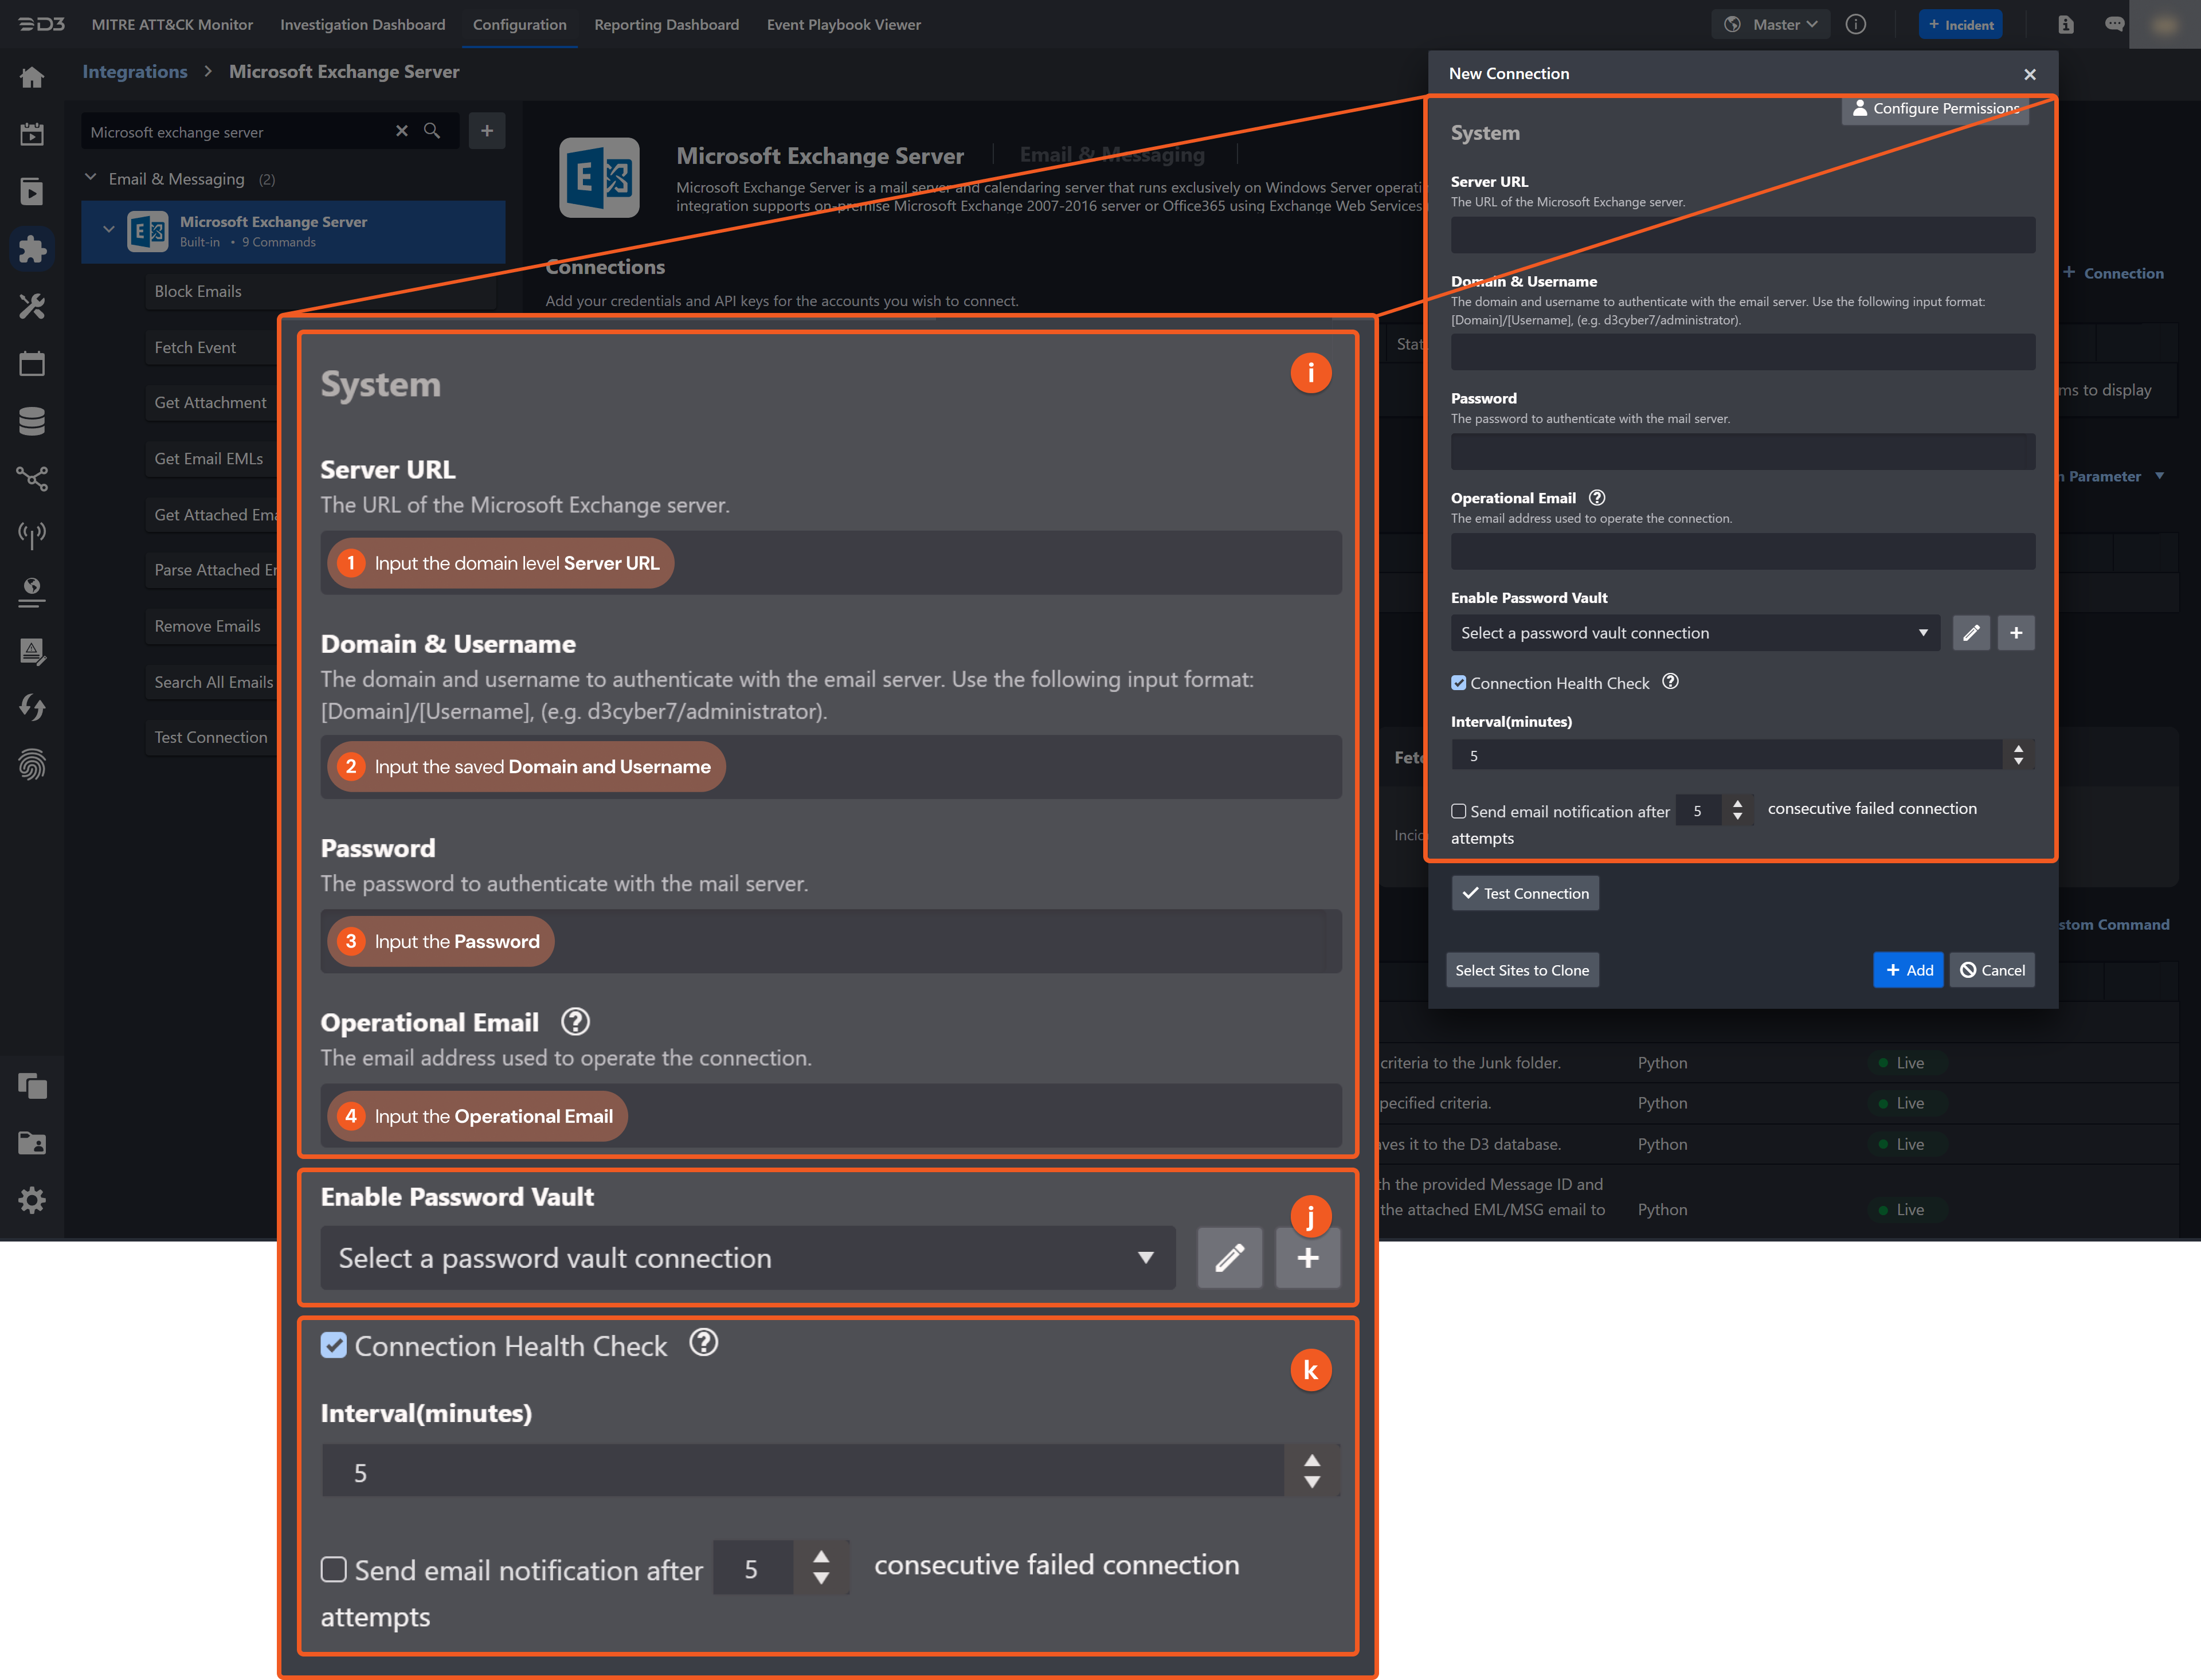This screenshot has width=2201, height=1680.
Task: Open the Master version dropdown
Action: pyautogui.click(x=1770, y=24)
